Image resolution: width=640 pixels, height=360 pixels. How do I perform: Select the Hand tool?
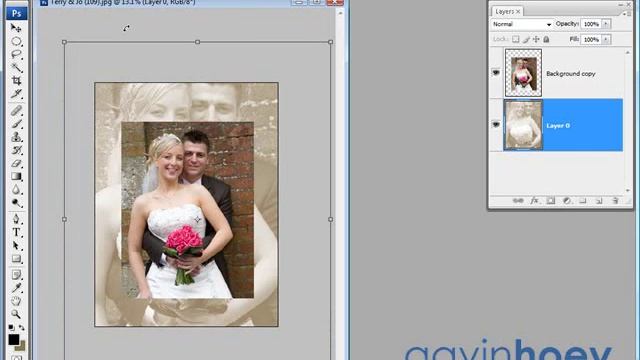click(x=16, y=301)
